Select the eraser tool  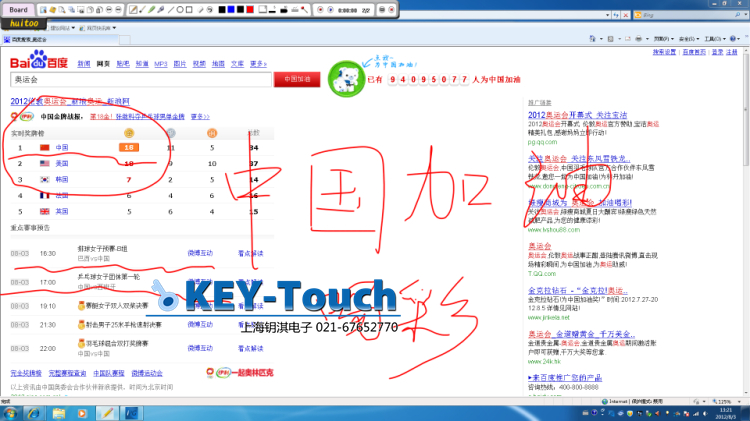click(201, 10)
